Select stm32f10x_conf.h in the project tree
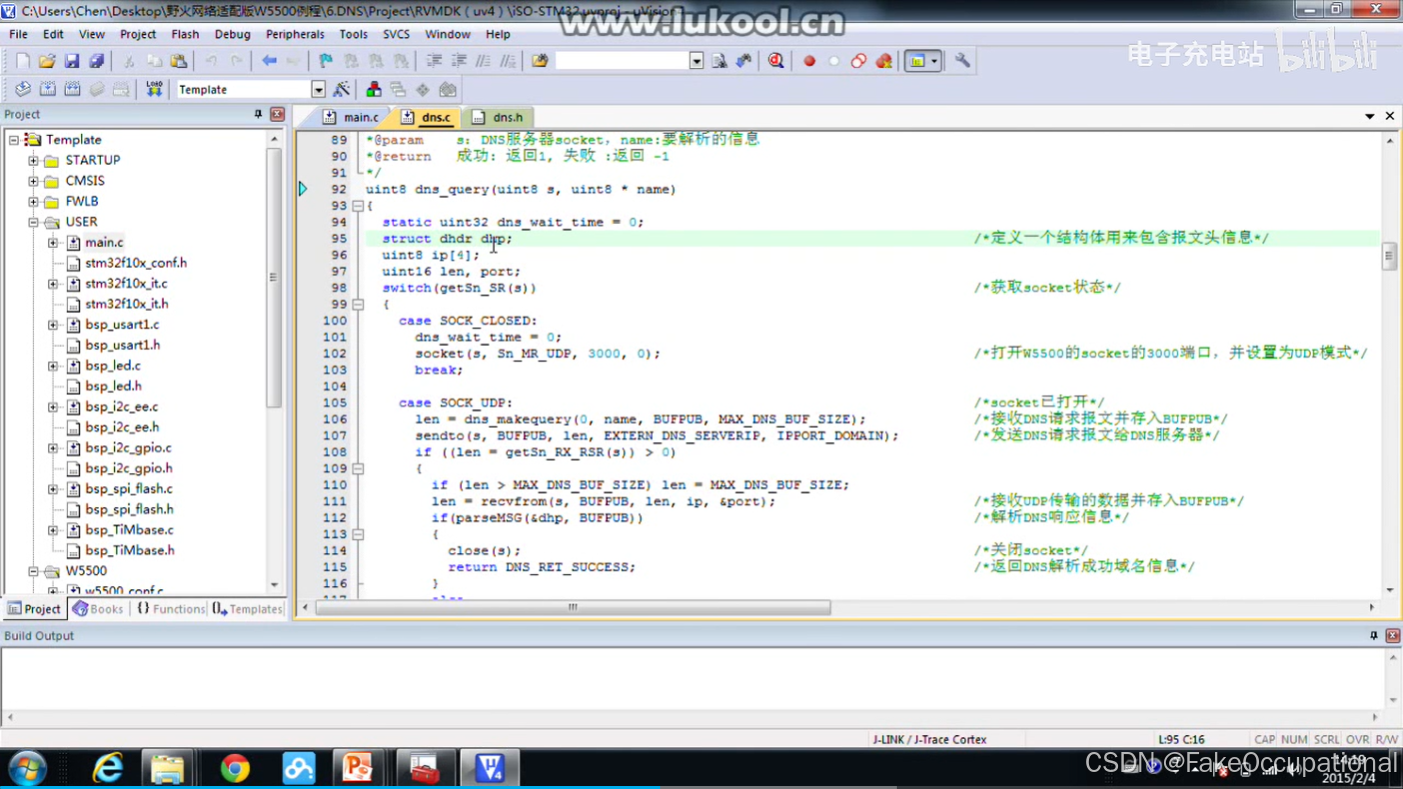Screen dimensions: 1403x789 click(x=136, y=263)
